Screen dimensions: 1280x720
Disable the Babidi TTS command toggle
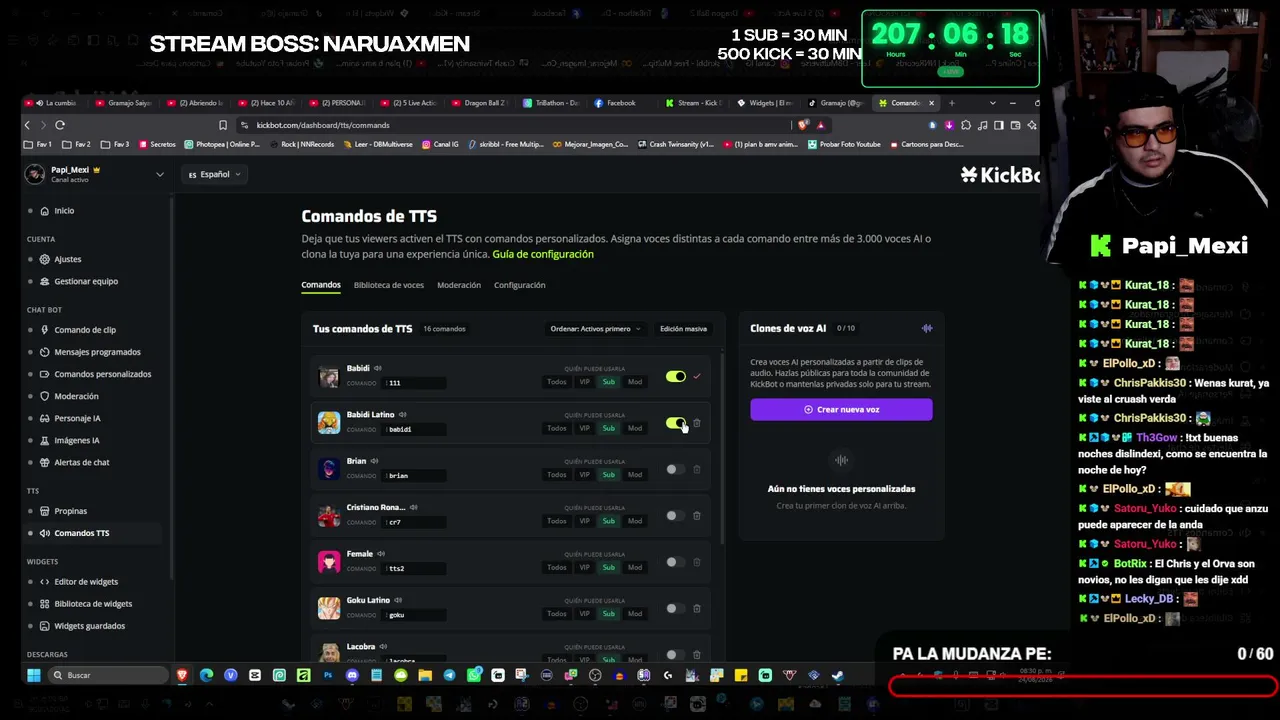click(676, 377)
